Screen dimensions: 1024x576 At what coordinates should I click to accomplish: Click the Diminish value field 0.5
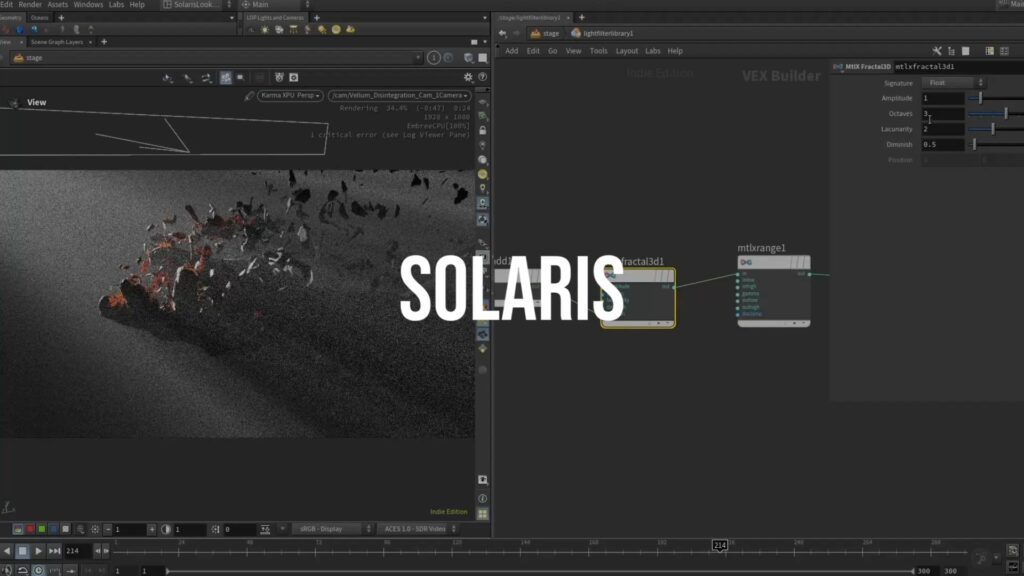click(x=942, y=144)
